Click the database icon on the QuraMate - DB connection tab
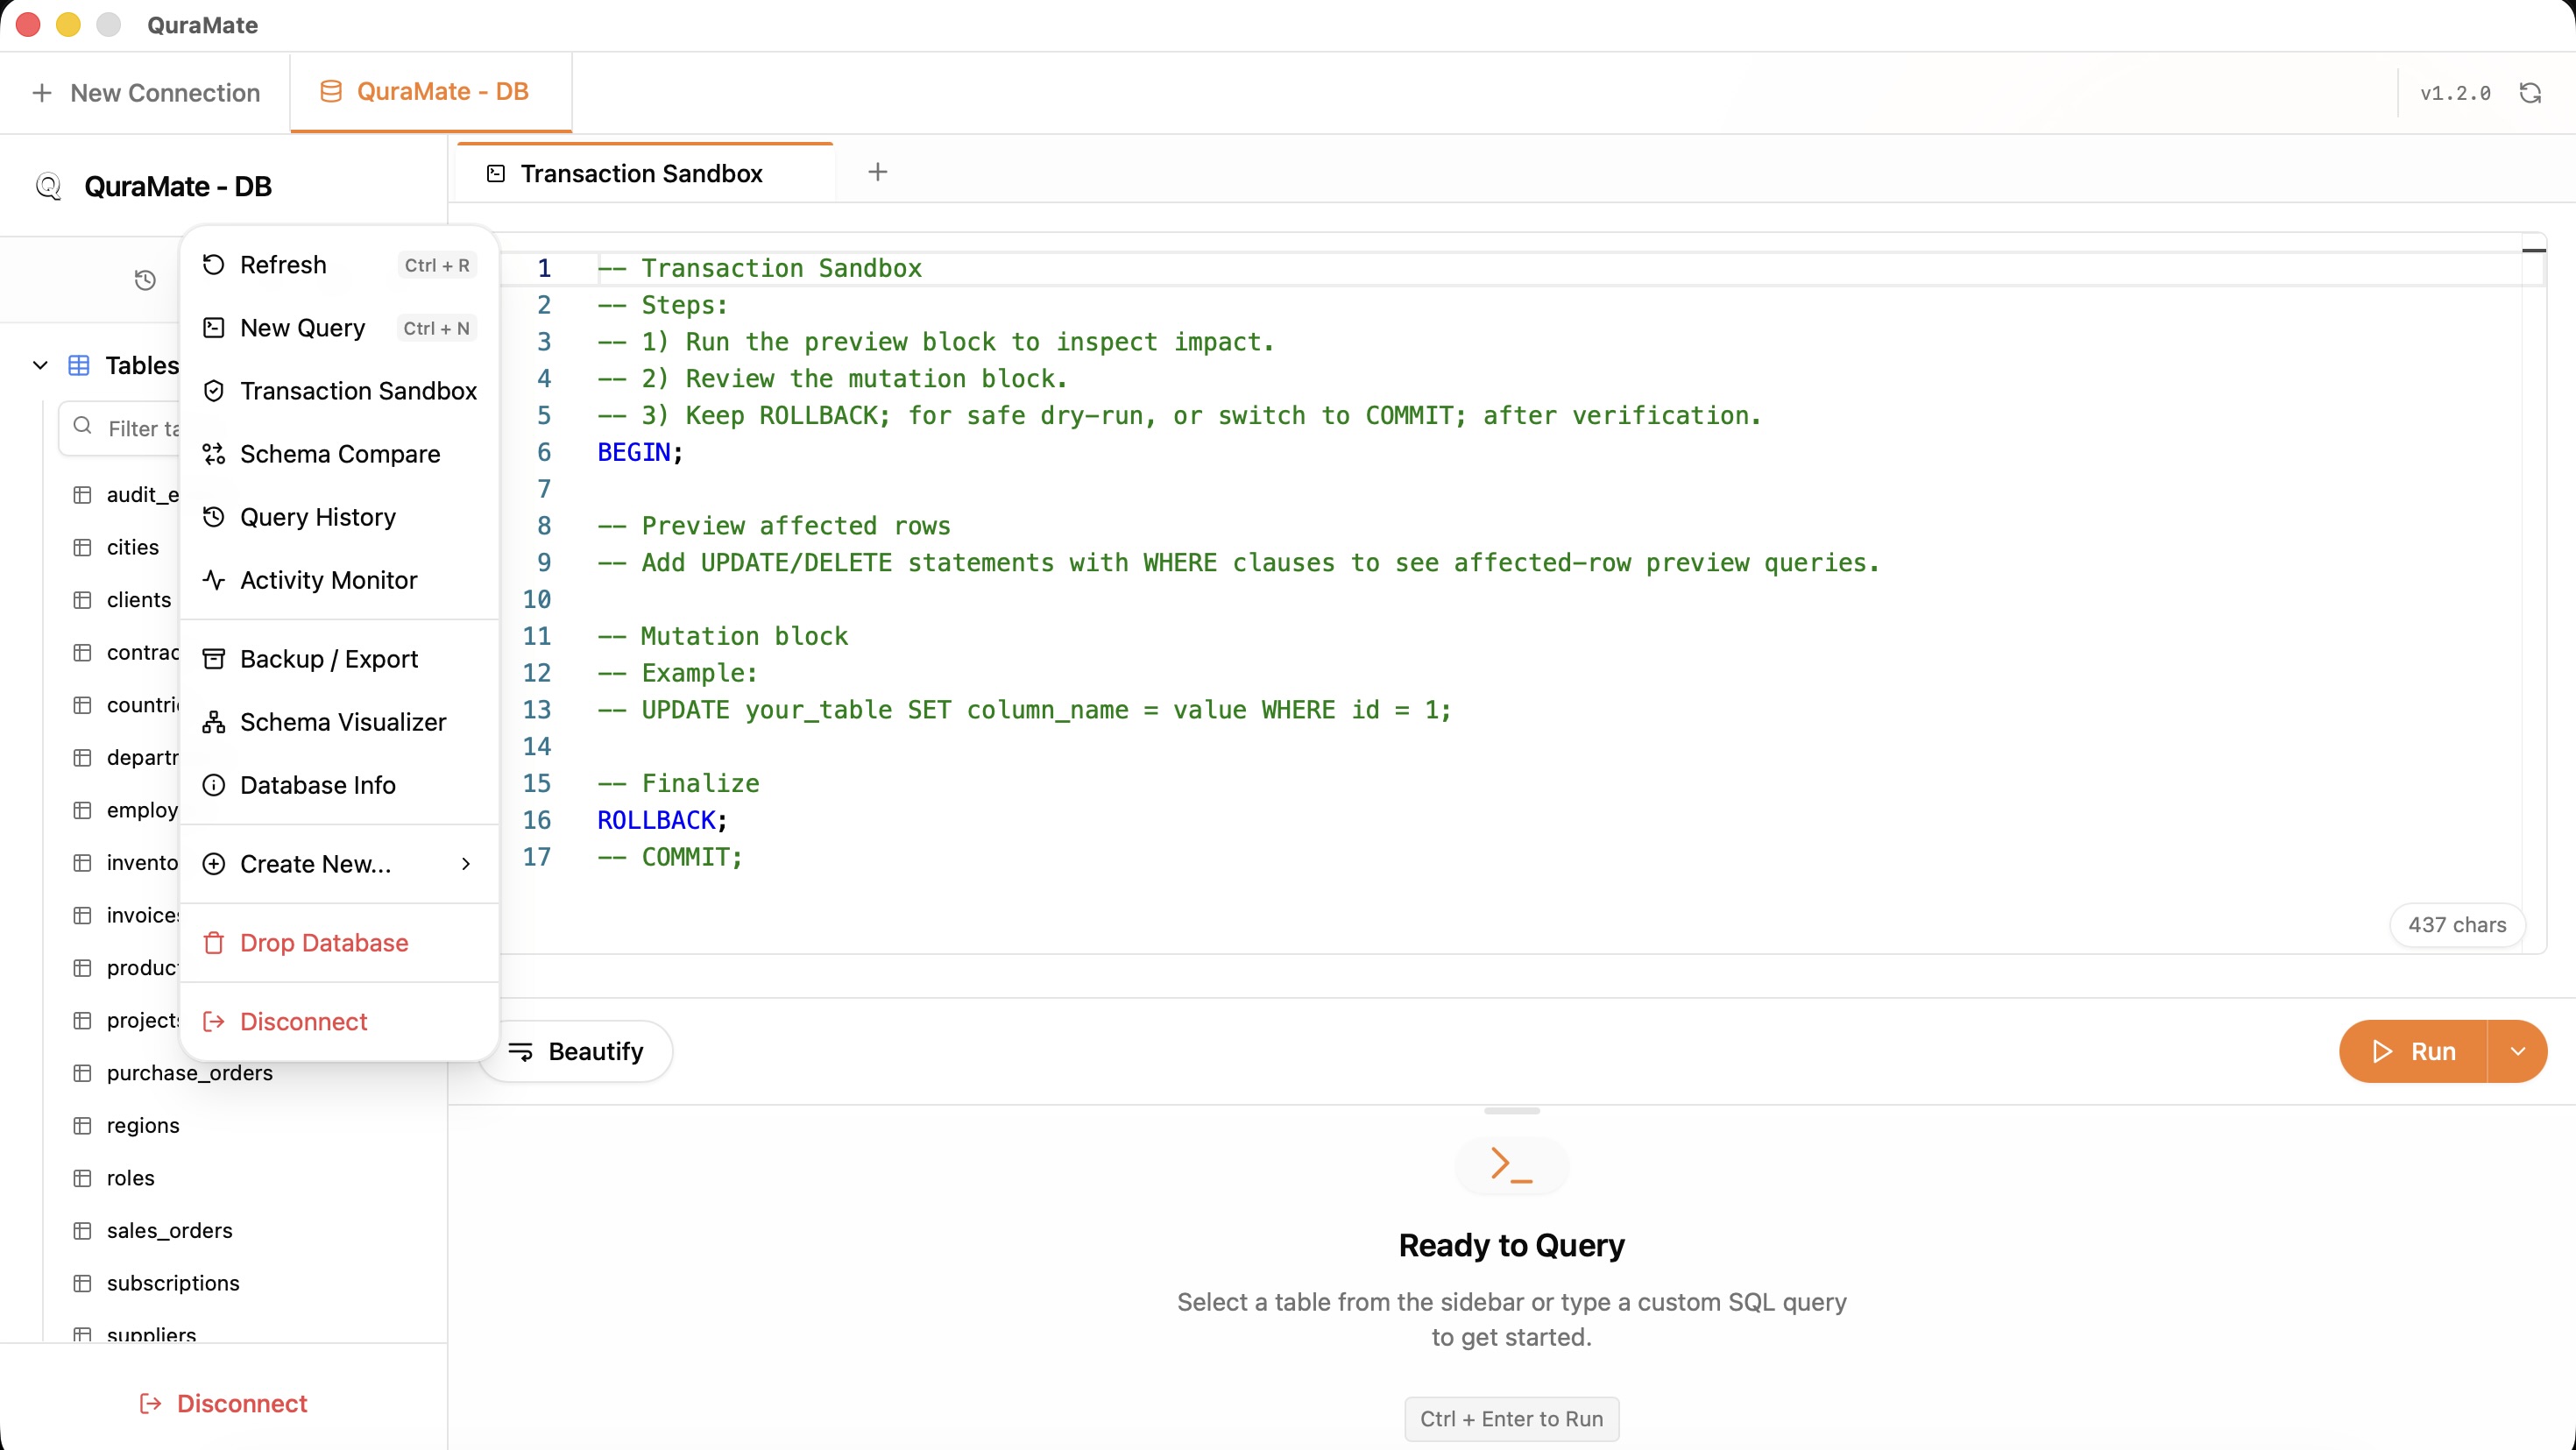Image resolution: width=2576 pixels, height=1450 pixels. coord(330,90)
